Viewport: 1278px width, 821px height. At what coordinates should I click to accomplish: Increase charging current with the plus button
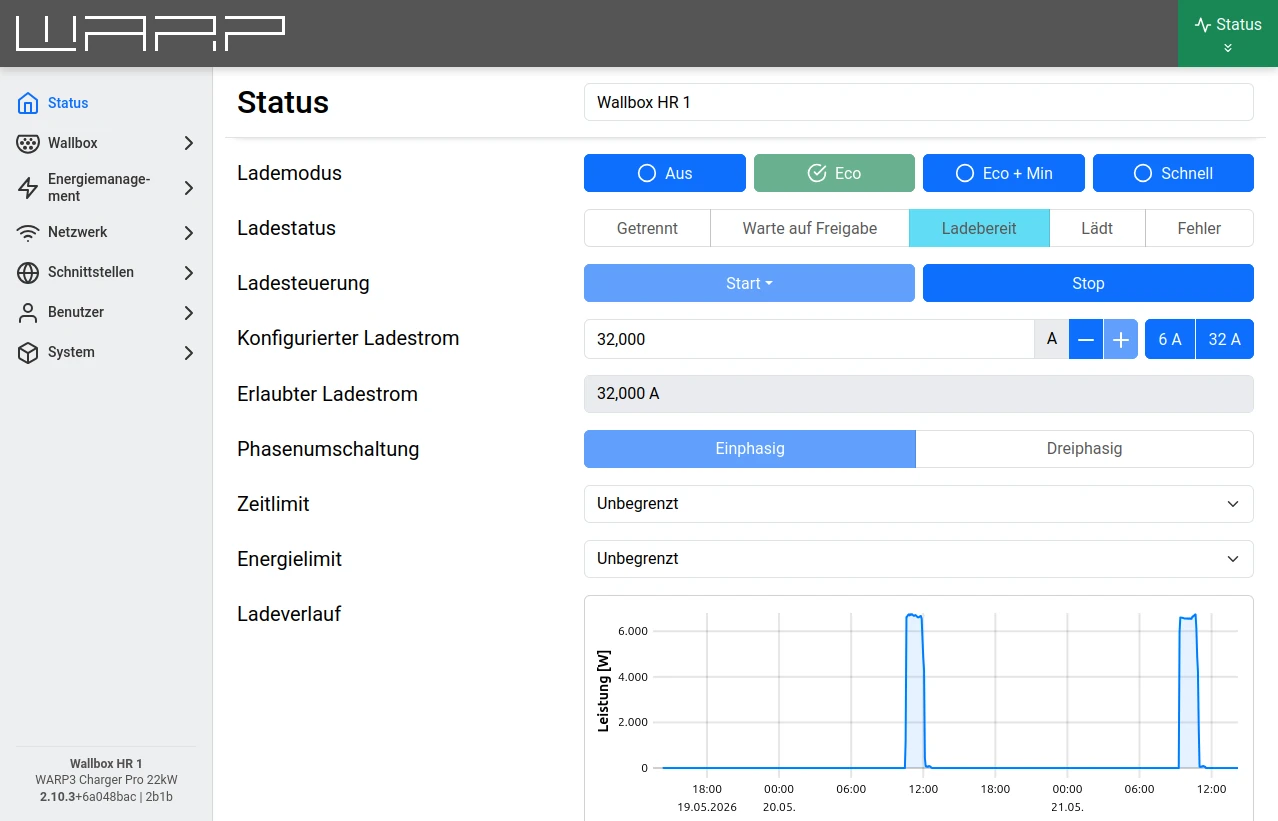tap(1121, 339)
